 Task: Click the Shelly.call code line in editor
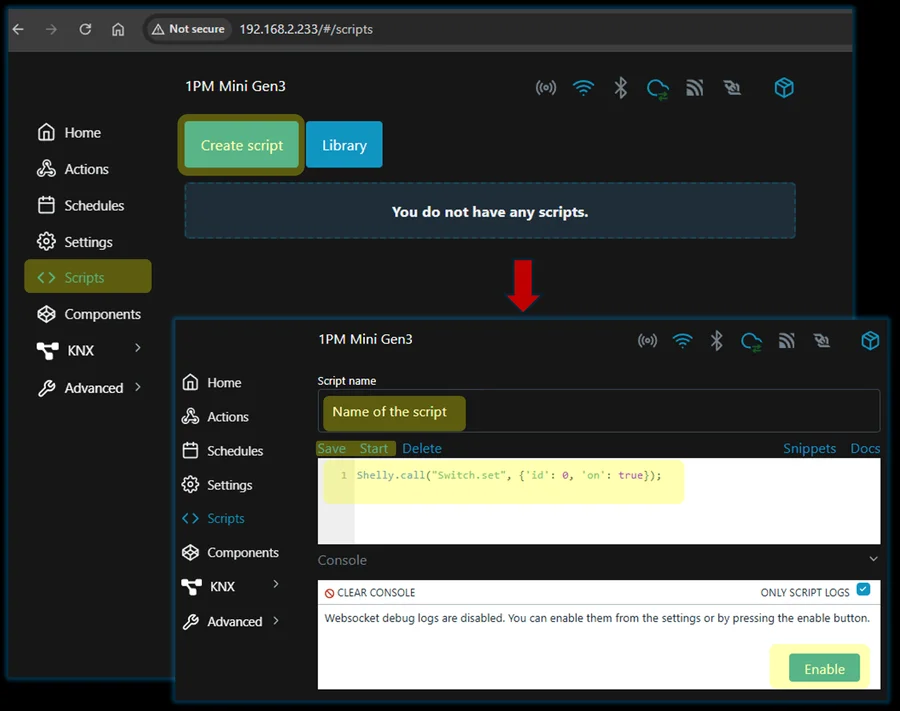tap(509, 475)
